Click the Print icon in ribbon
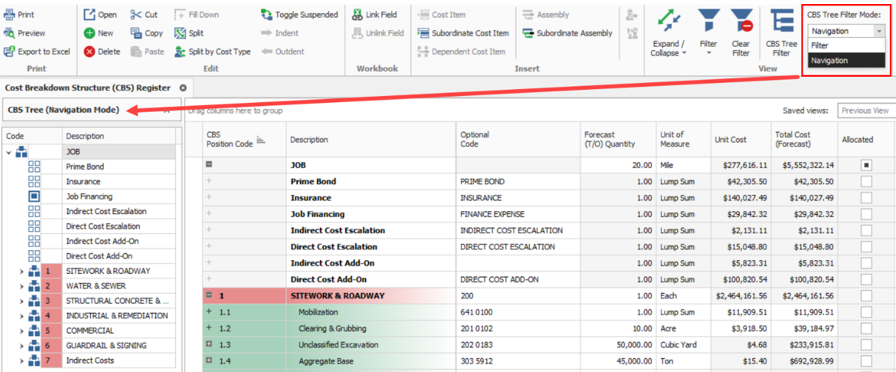This screenshot has height=372, width=896. [9, 14]
